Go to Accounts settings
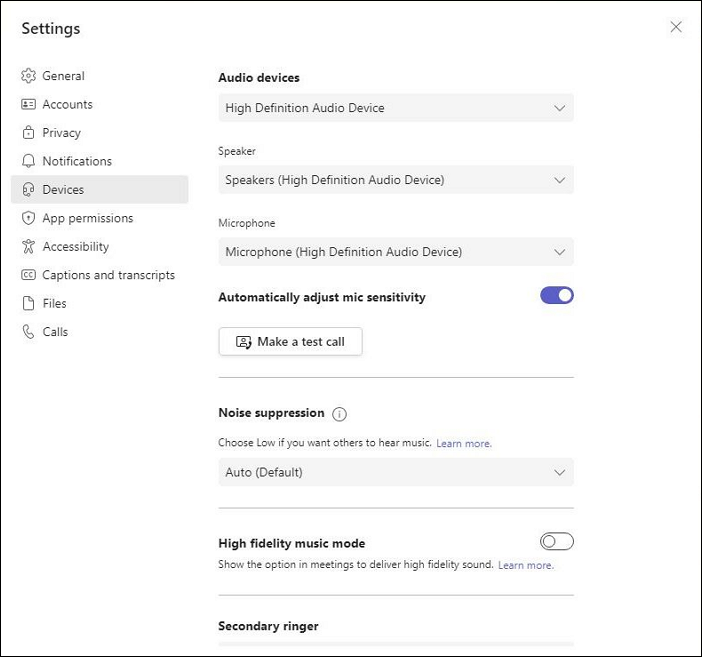Screen dimensions: 702x657 coord(99,104)
